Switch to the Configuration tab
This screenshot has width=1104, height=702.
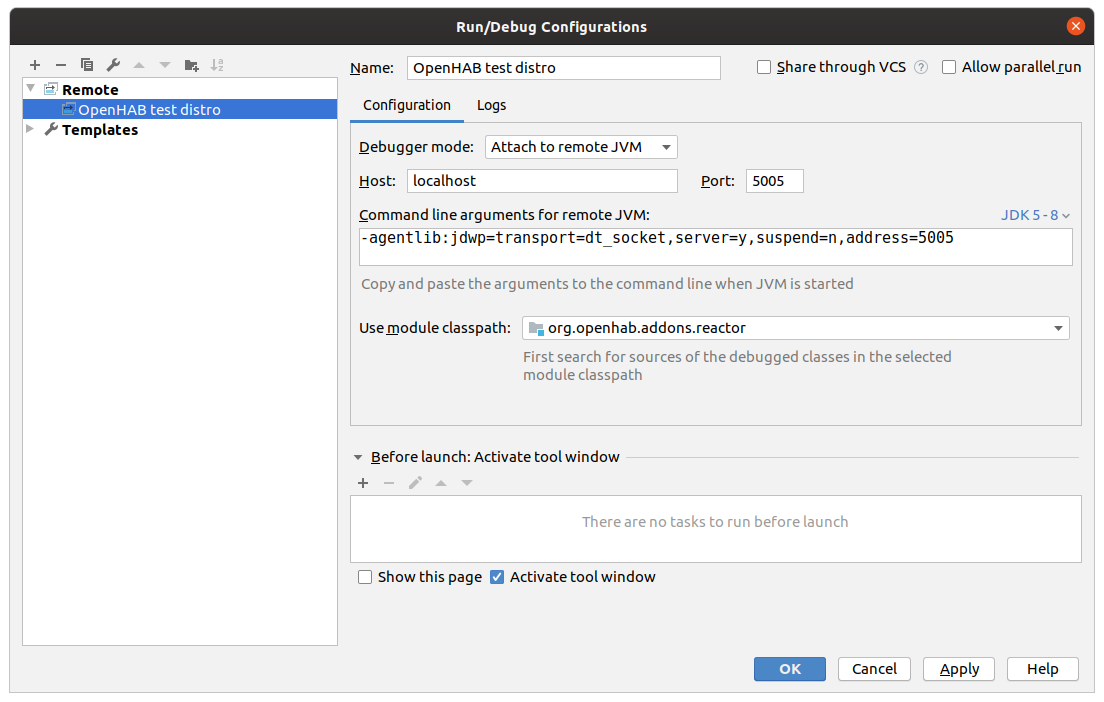[x=406, y=104]
